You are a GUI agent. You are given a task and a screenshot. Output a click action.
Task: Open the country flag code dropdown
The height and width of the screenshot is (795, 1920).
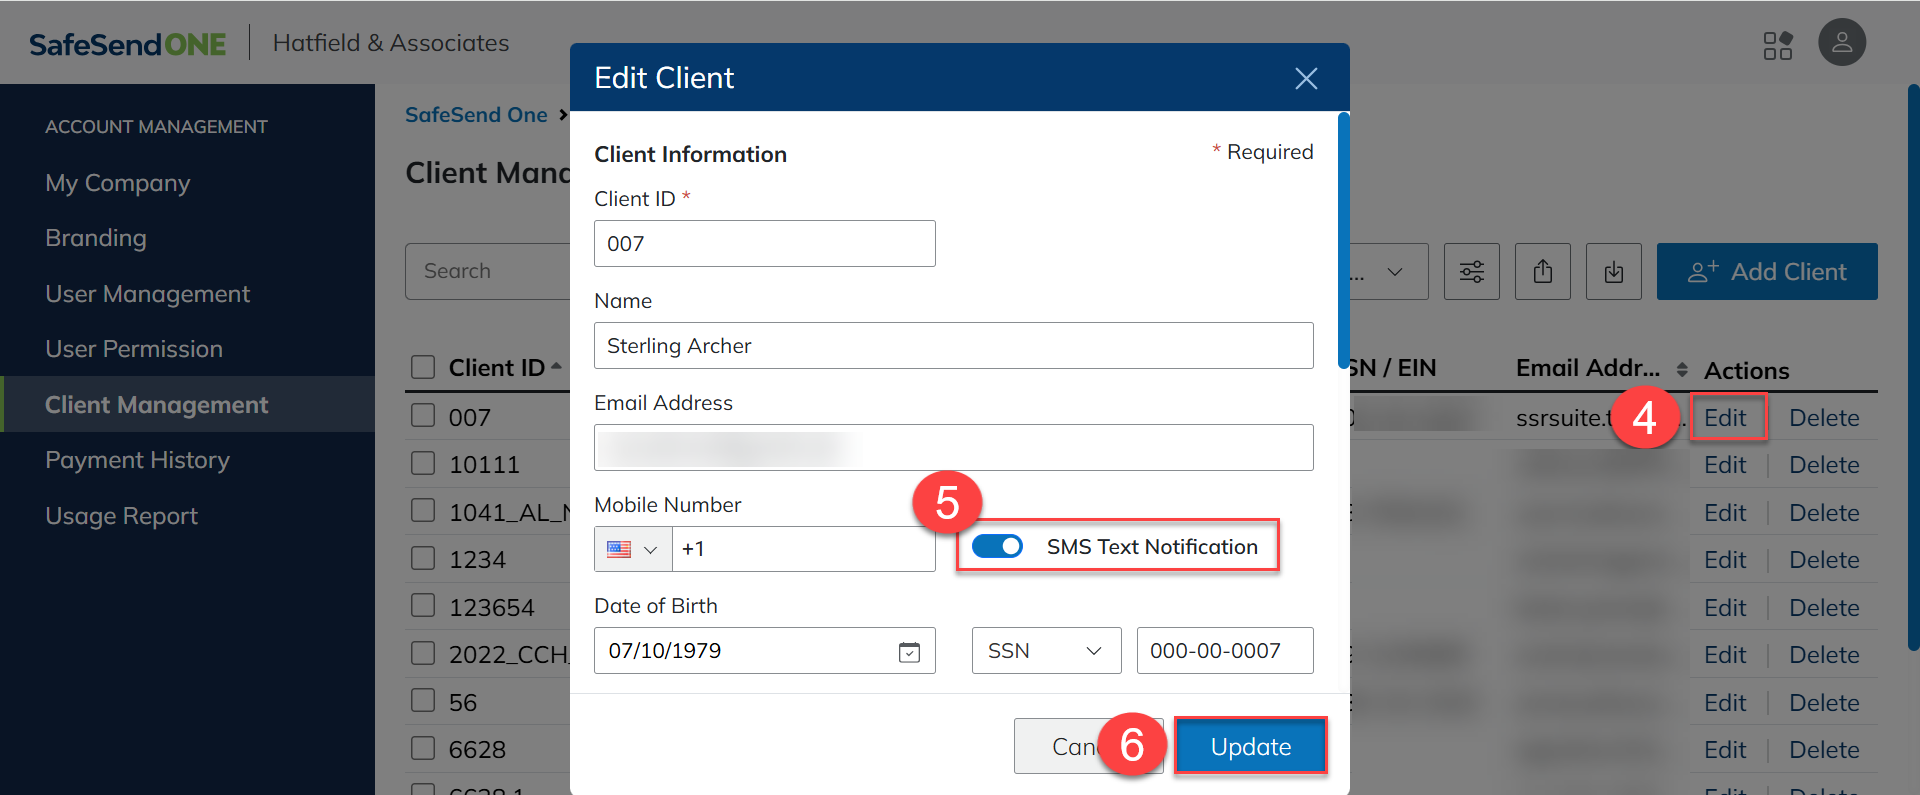632,549
